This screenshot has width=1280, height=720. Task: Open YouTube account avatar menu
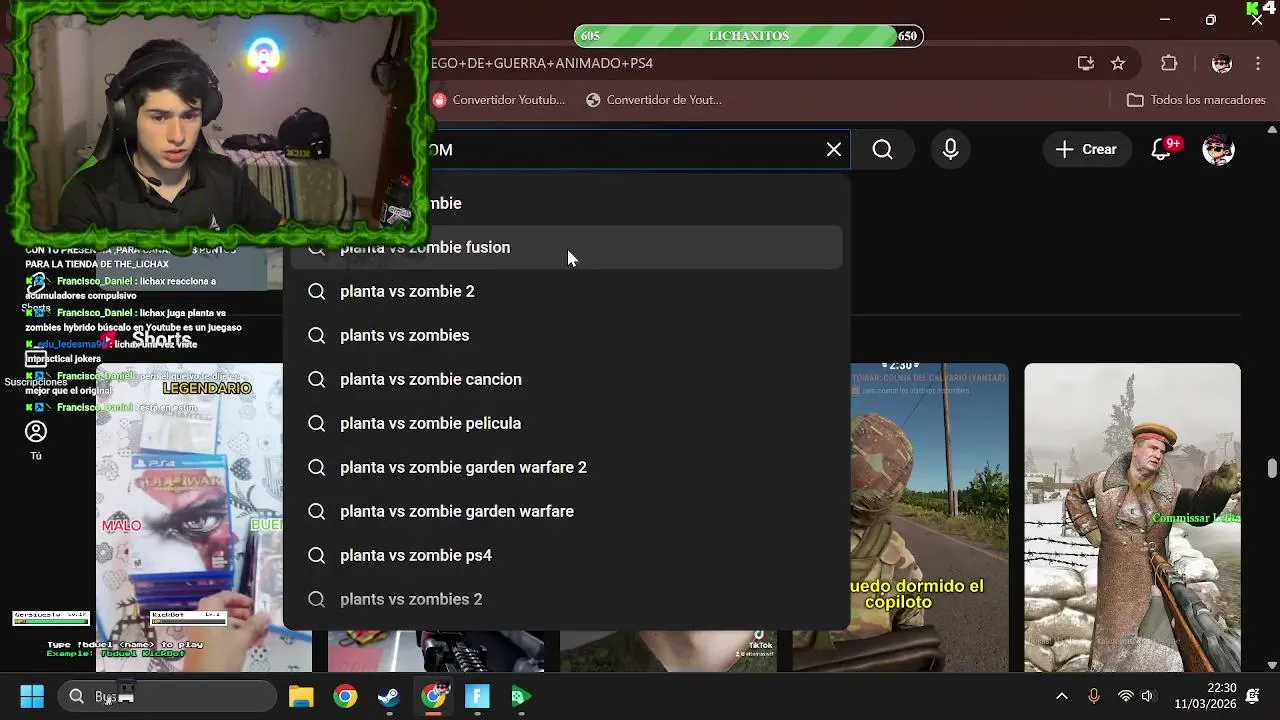coord(1218,149)
